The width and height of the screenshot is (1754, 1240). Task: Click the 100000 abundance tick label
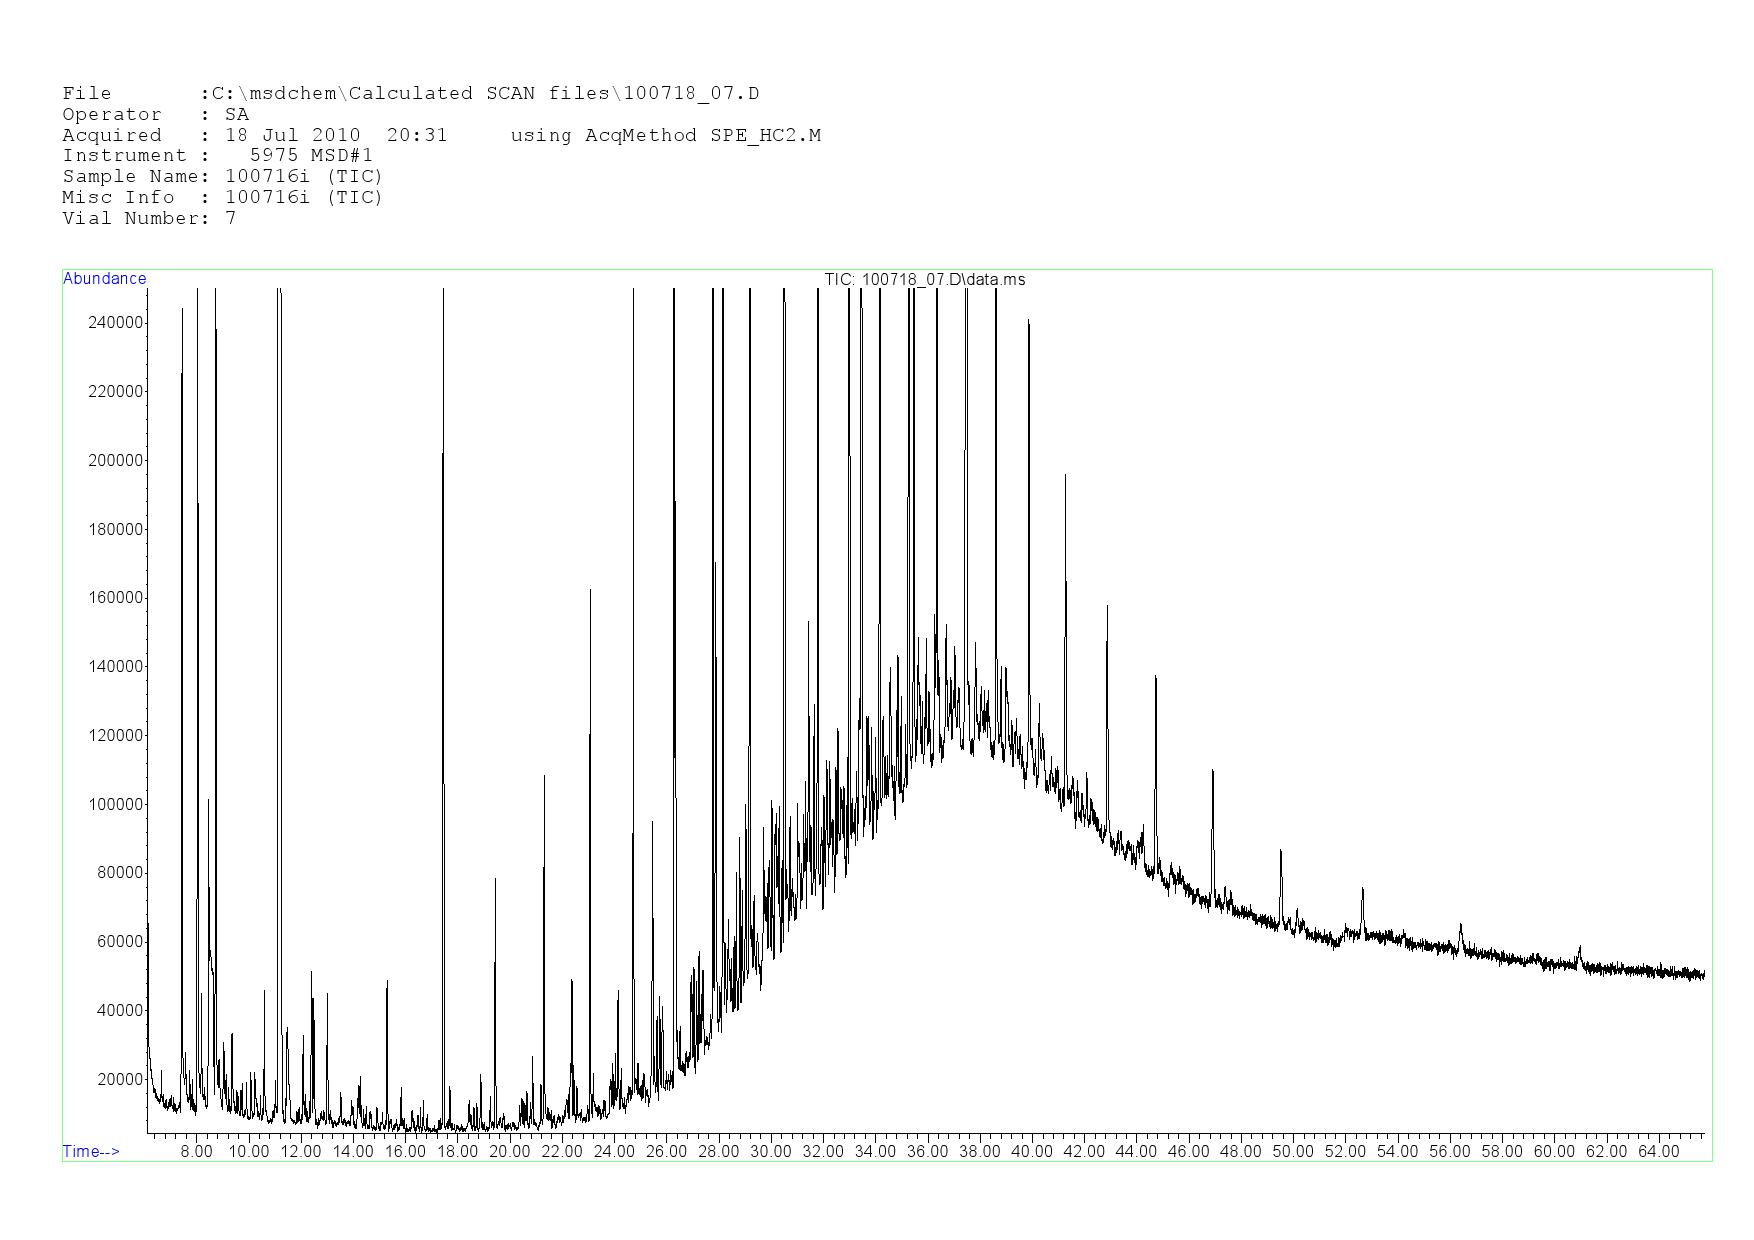tap(116, 804)
